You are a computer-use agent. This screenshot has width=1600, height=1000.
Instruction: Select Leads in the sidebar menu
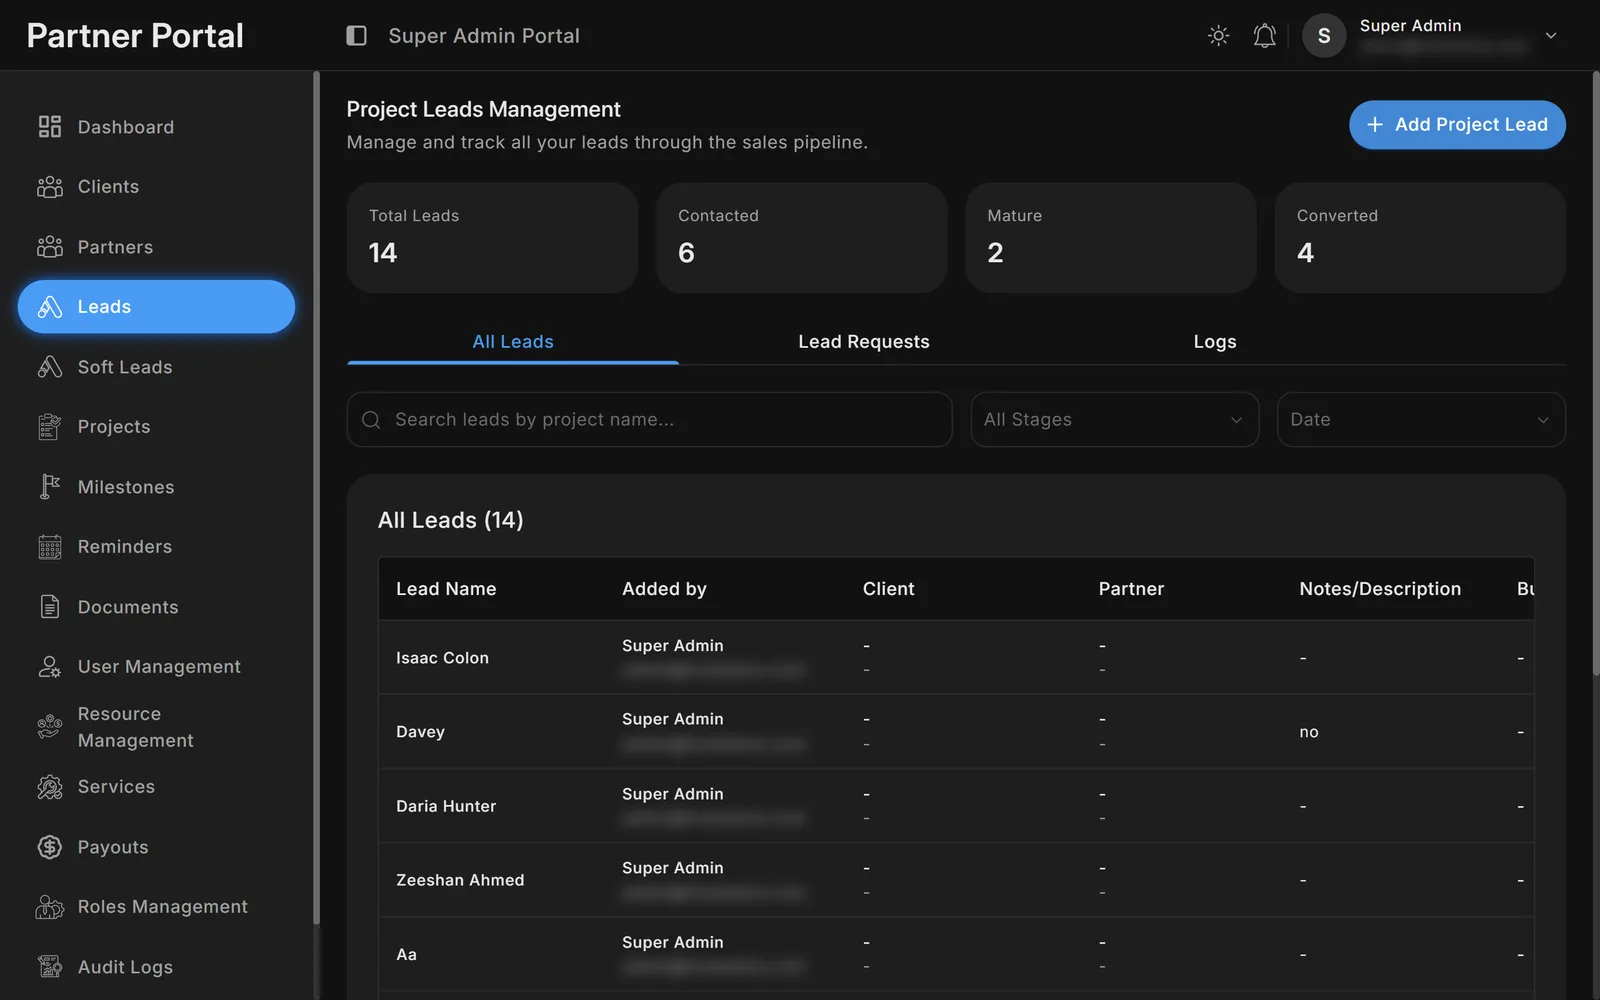156,307
